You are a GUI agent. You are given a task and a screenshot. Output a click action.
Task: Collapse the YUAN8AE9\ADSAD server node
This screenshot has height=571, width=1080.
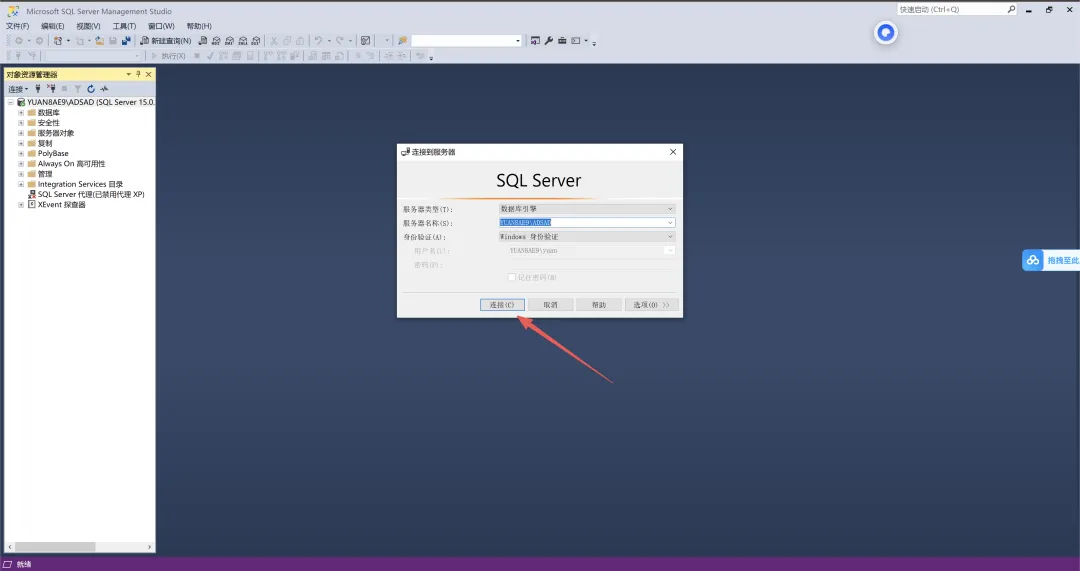tap(11, 102)
